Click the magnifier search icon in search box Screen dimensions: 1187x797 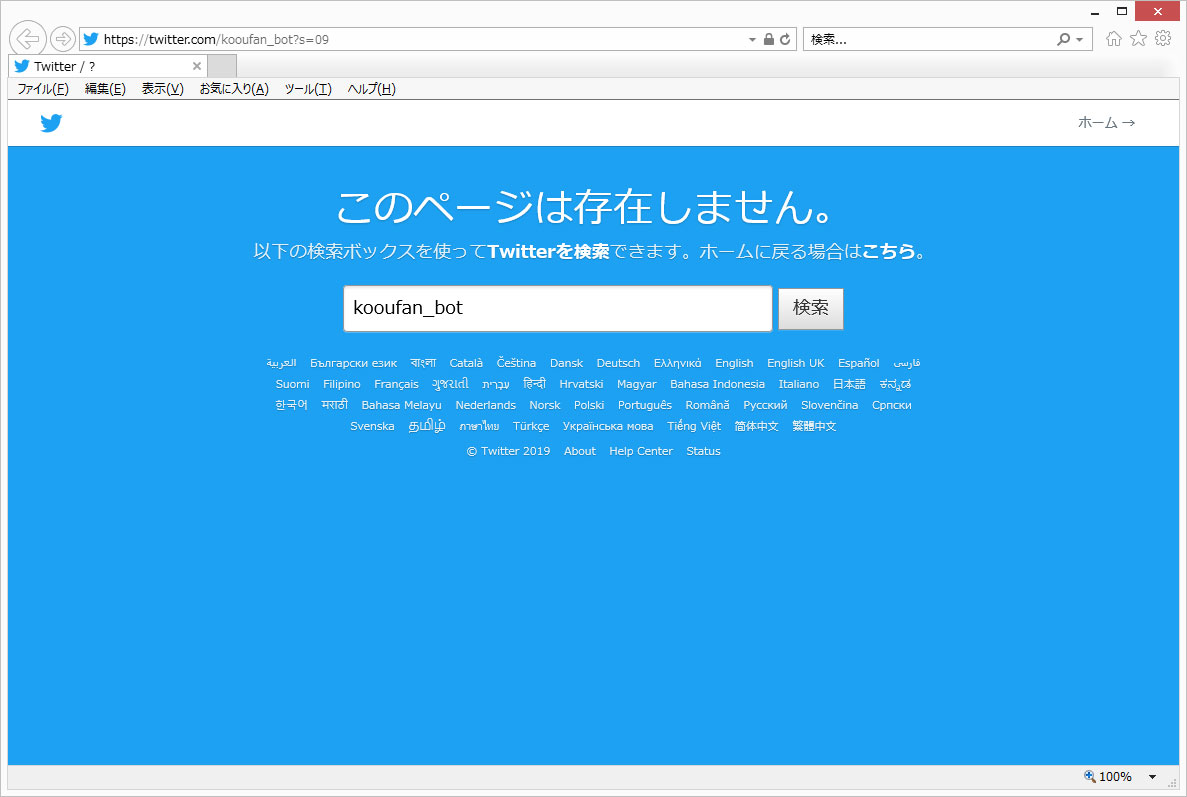(1064, 39)
